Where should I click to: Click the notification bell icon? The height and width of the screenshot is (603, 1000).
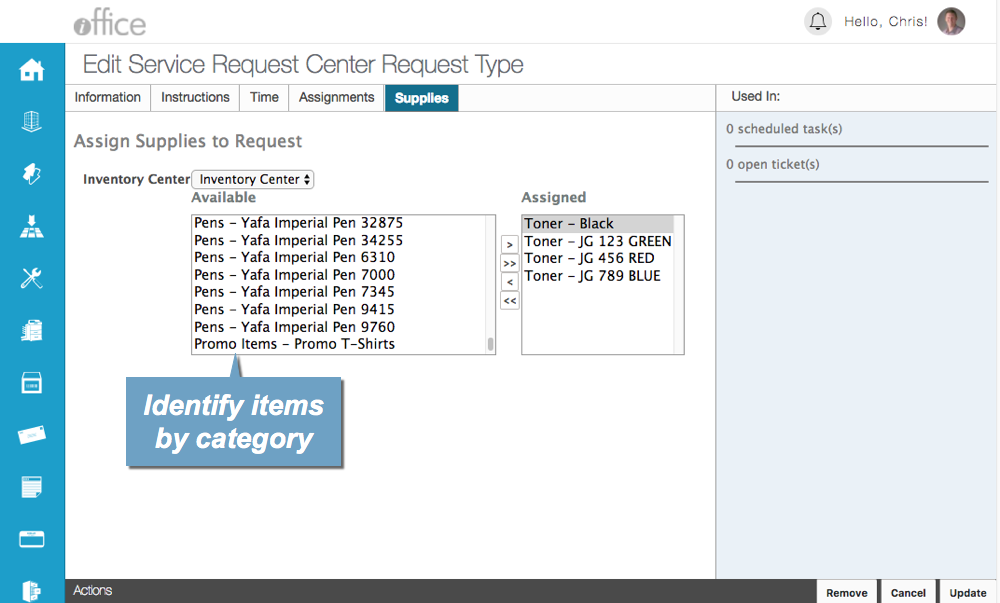[x=818, y=22]
